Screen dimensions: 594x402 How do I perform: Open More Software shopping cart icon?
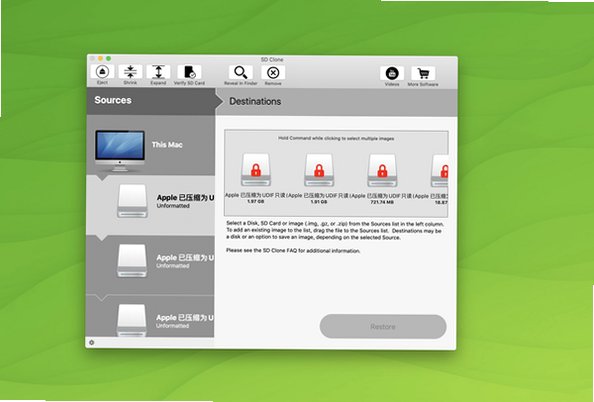(x=423, y=73)
